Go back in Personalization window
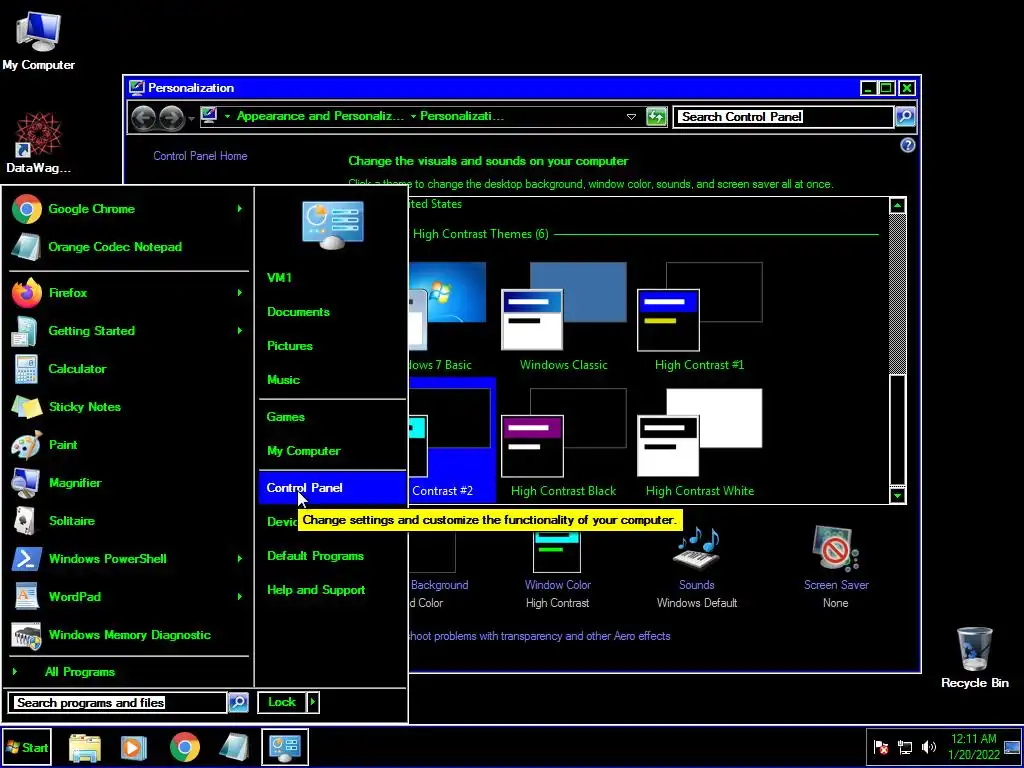The width and height of the screenshot is (1024, 768). point(144,118)
